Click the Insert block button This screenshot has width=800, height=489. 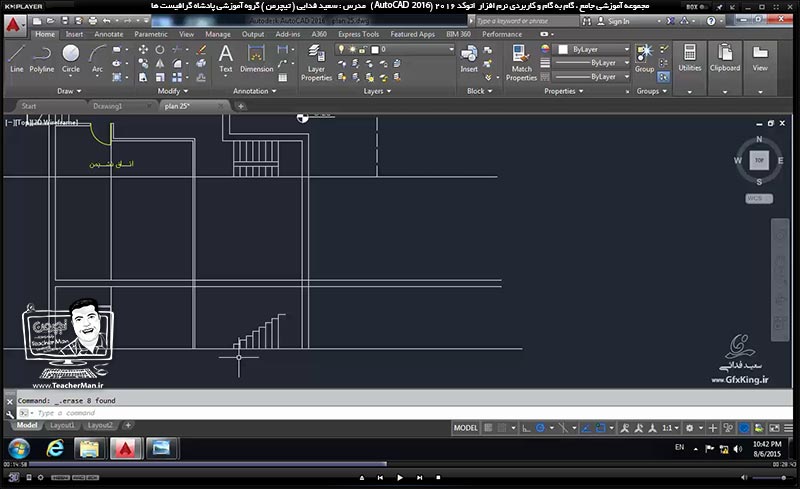[469, 58]
